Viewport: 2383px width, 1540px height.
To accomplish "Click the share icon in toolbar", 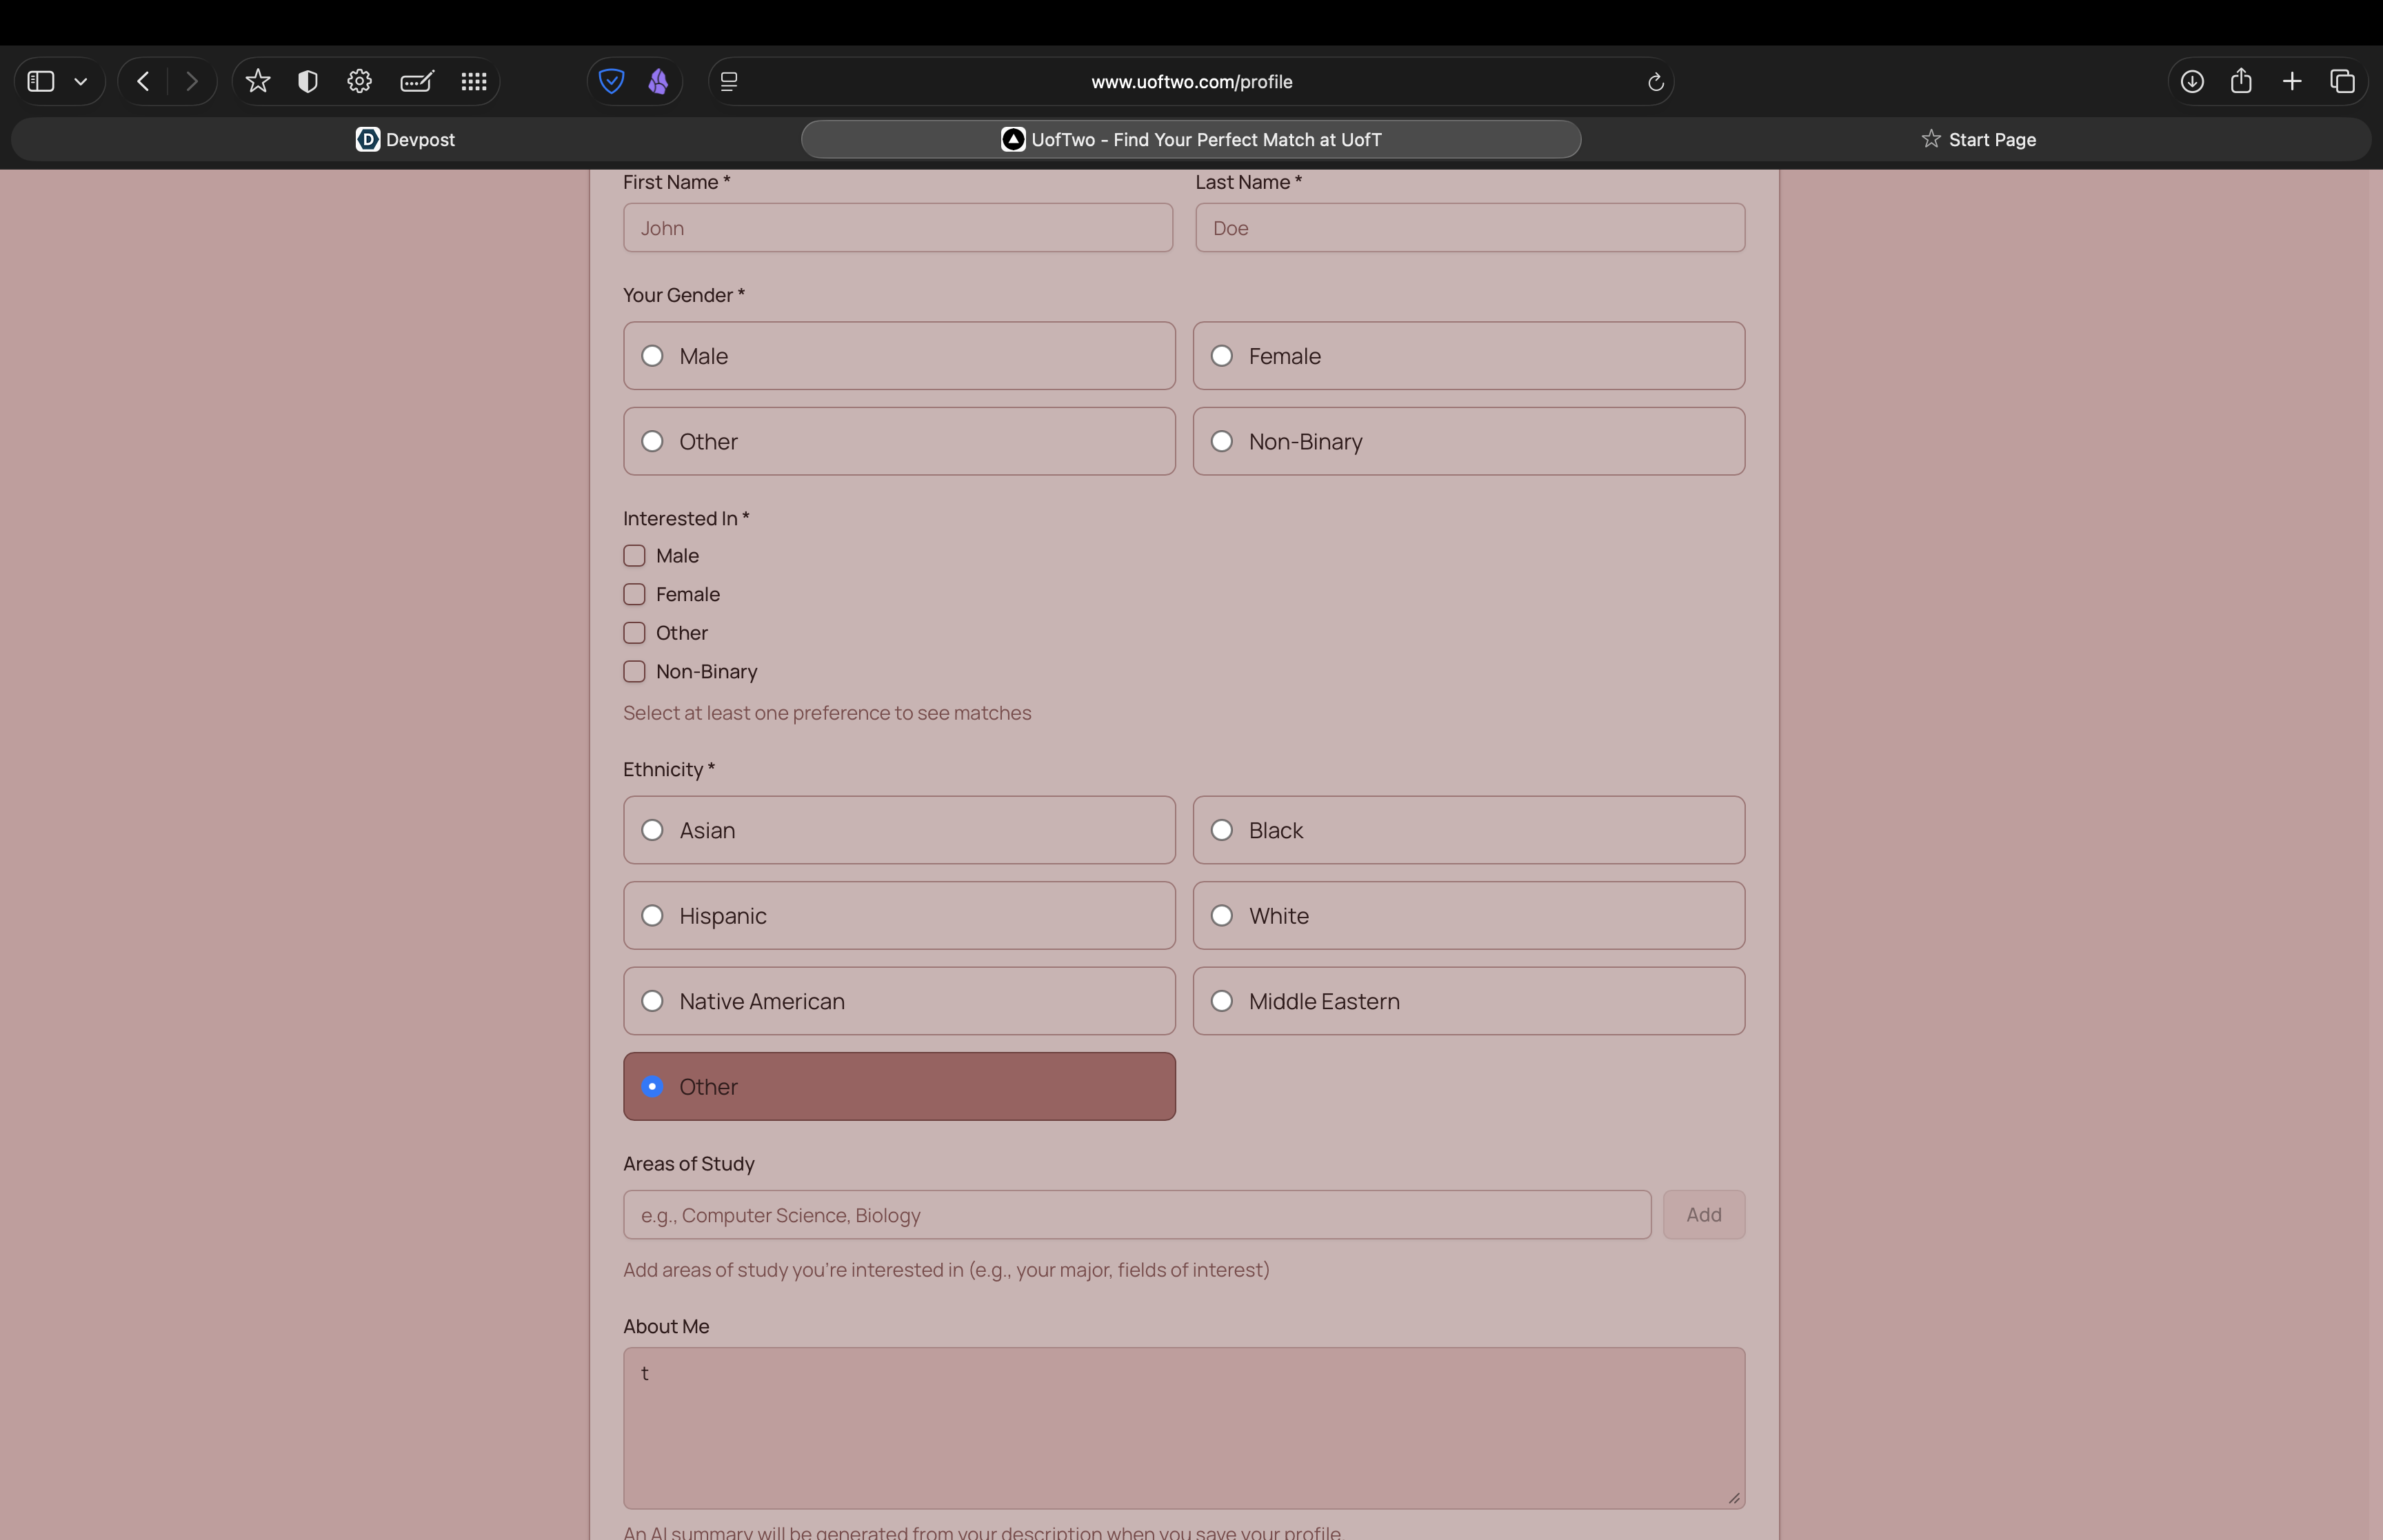I will coord(2241,81).
